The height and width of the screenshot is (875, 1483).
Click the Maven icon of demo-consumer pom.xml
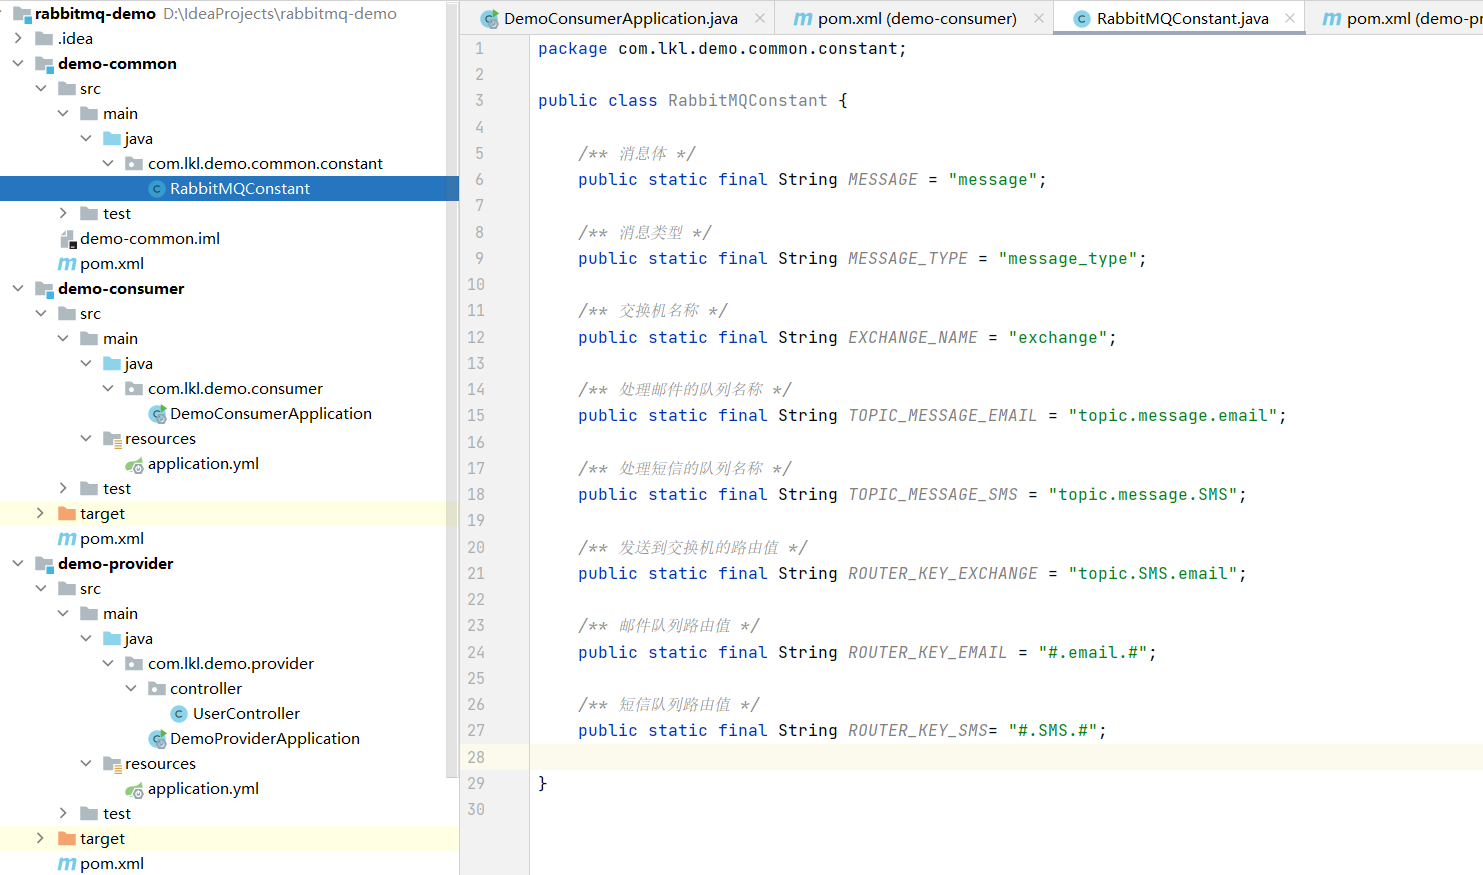[x=67, y=539]
